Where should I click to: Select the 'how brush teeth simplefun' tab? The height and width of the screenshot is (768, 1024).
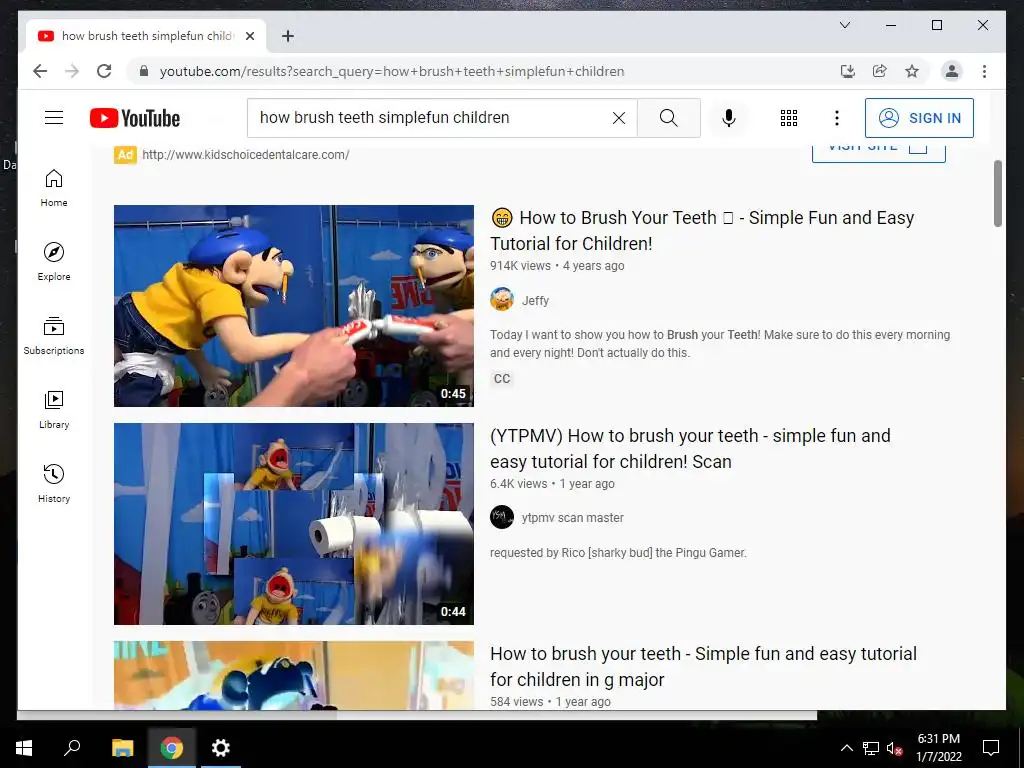(146, 36)
